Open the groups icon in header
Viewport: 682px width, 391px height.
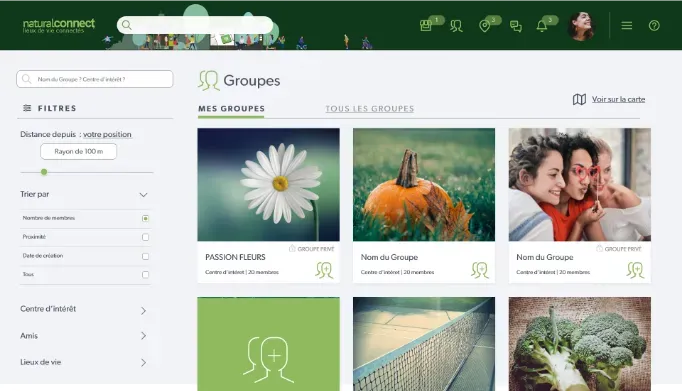coord(456,26)
